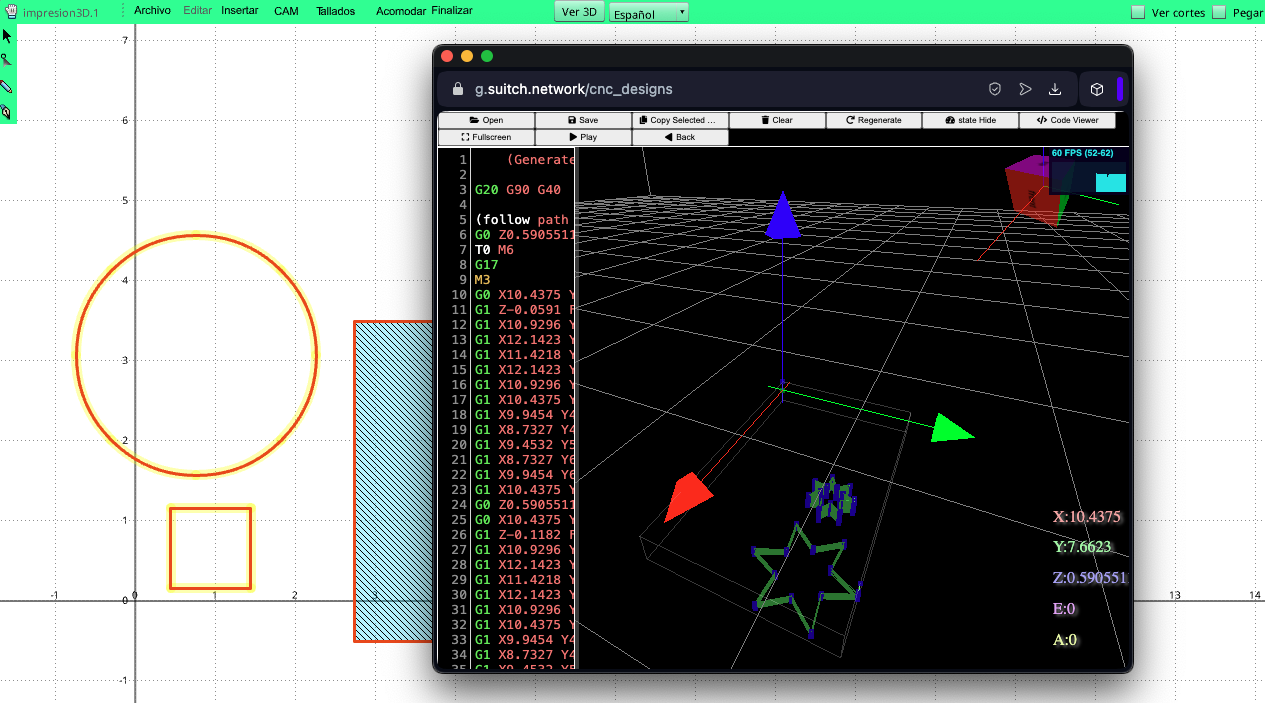
Task: Select the node edit tool
Action: coord(7,61)
